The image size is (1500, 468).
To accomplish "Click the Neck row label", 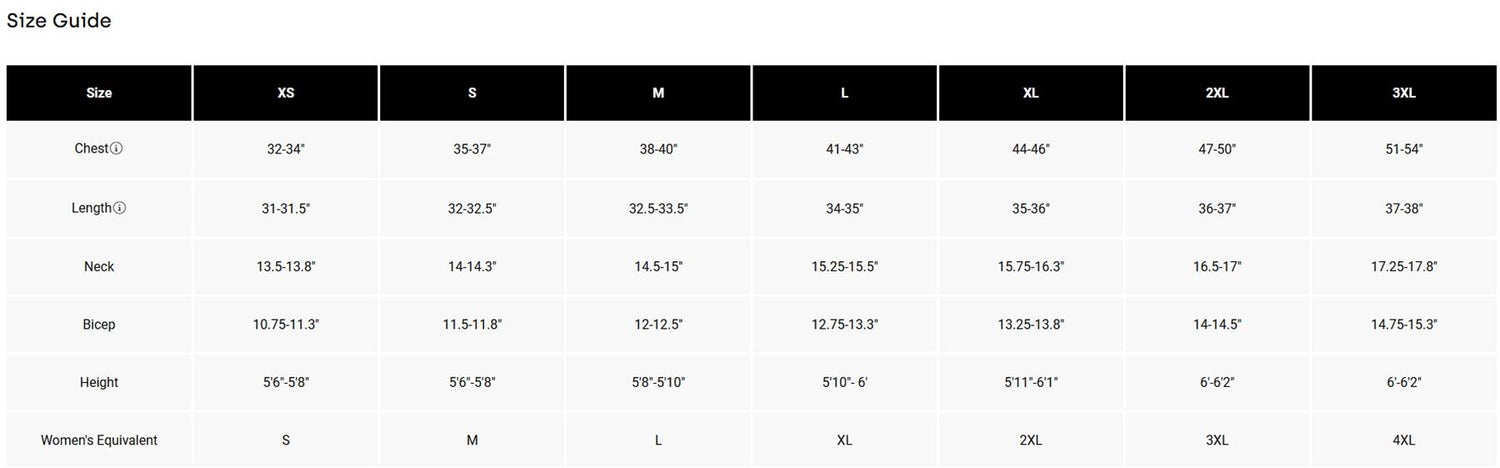I will [99, 267].
